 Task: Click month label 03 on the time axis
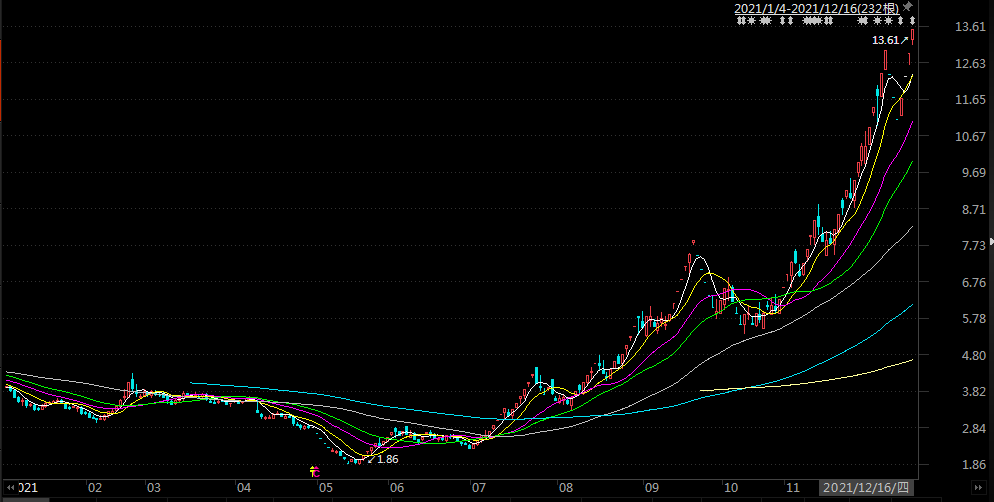tap(153, 487)
